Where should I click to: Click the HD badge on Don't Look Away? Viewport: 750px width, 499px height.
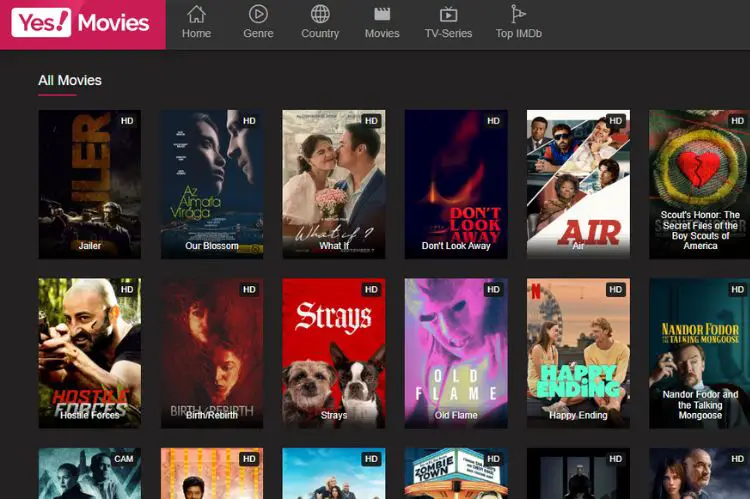pyautogui.click(x=493, y=121)
